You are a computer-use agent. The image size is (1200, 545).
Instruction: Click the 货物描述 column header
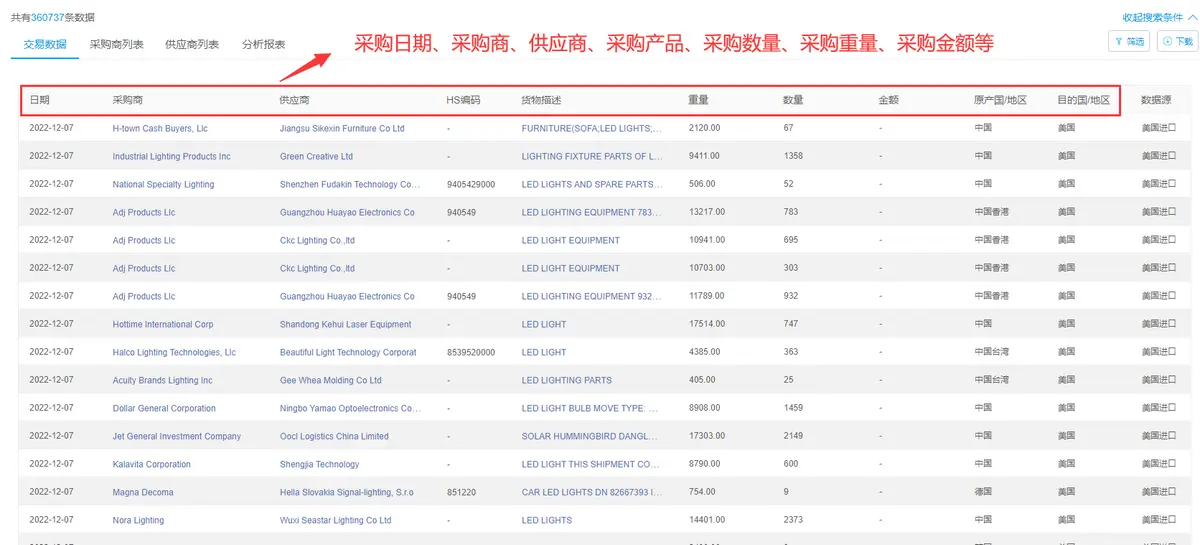[541, 100]
